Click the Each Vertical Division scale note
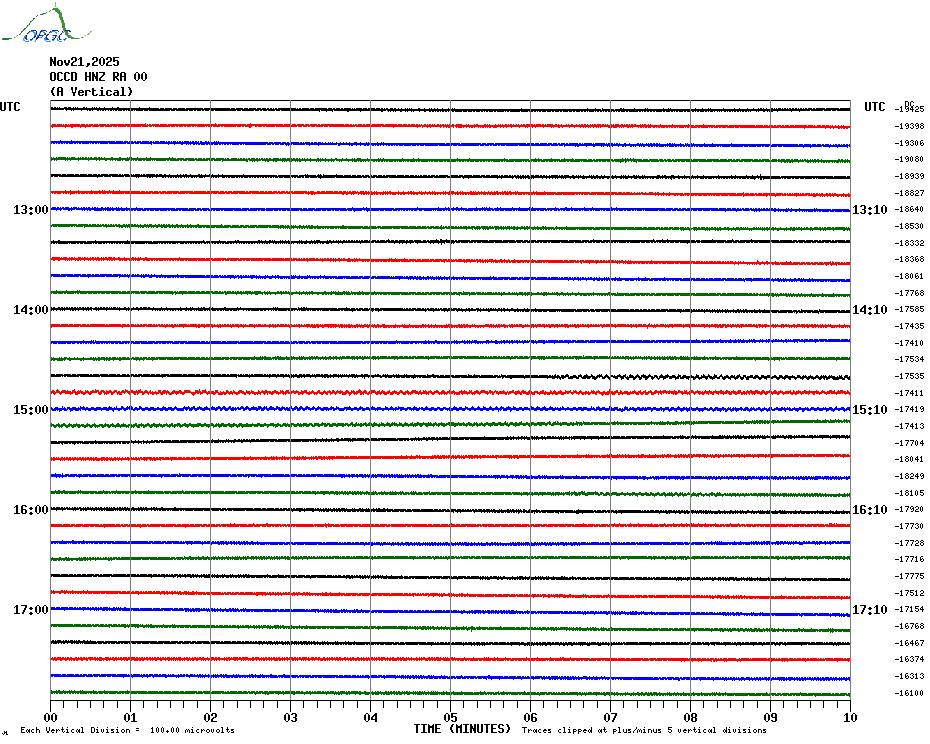Viewport: 930px width, 744px height. tap(127, 730)
